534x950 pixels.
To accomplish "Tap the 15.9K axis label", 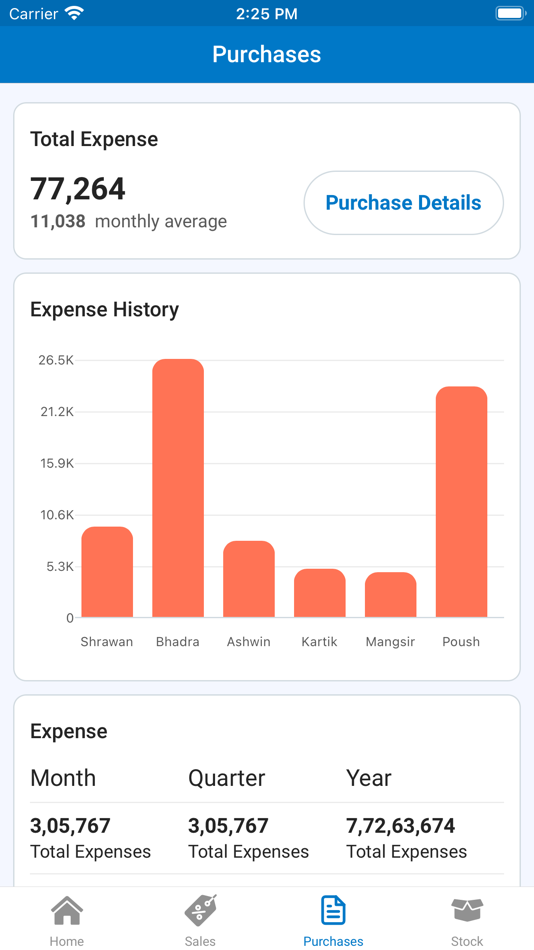I will click(56, 463).
